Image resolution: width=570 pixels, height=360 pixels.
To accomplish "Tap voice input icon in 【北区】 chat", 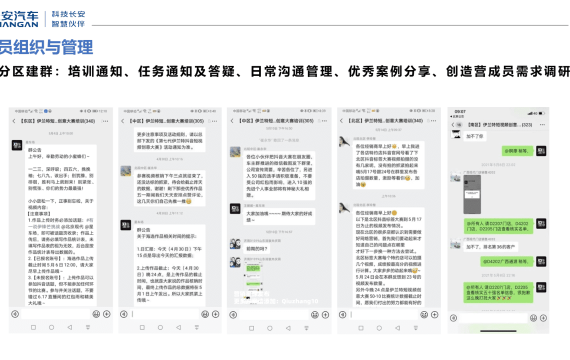I will pyautogui.click(x=342, y=315).
